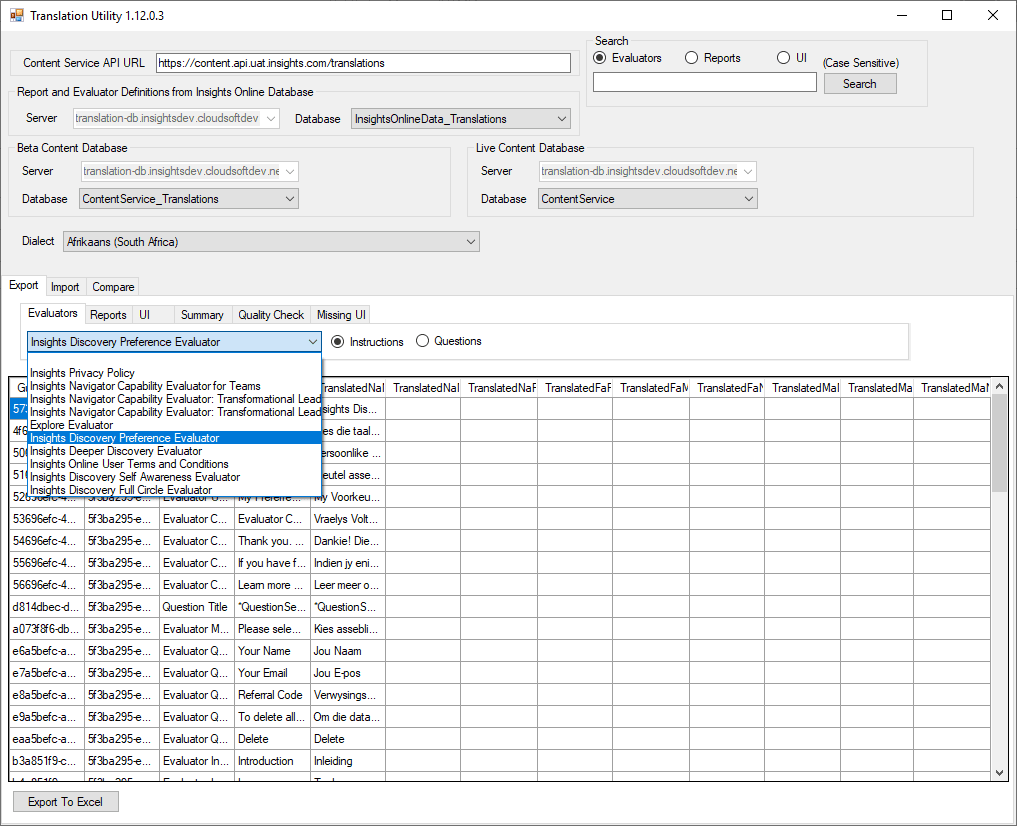Image resolution: width=1017 pixels, height=826 pixels.
Task: Select the UI search radio button
Action: pyautogui.click(x=784, y=58)
